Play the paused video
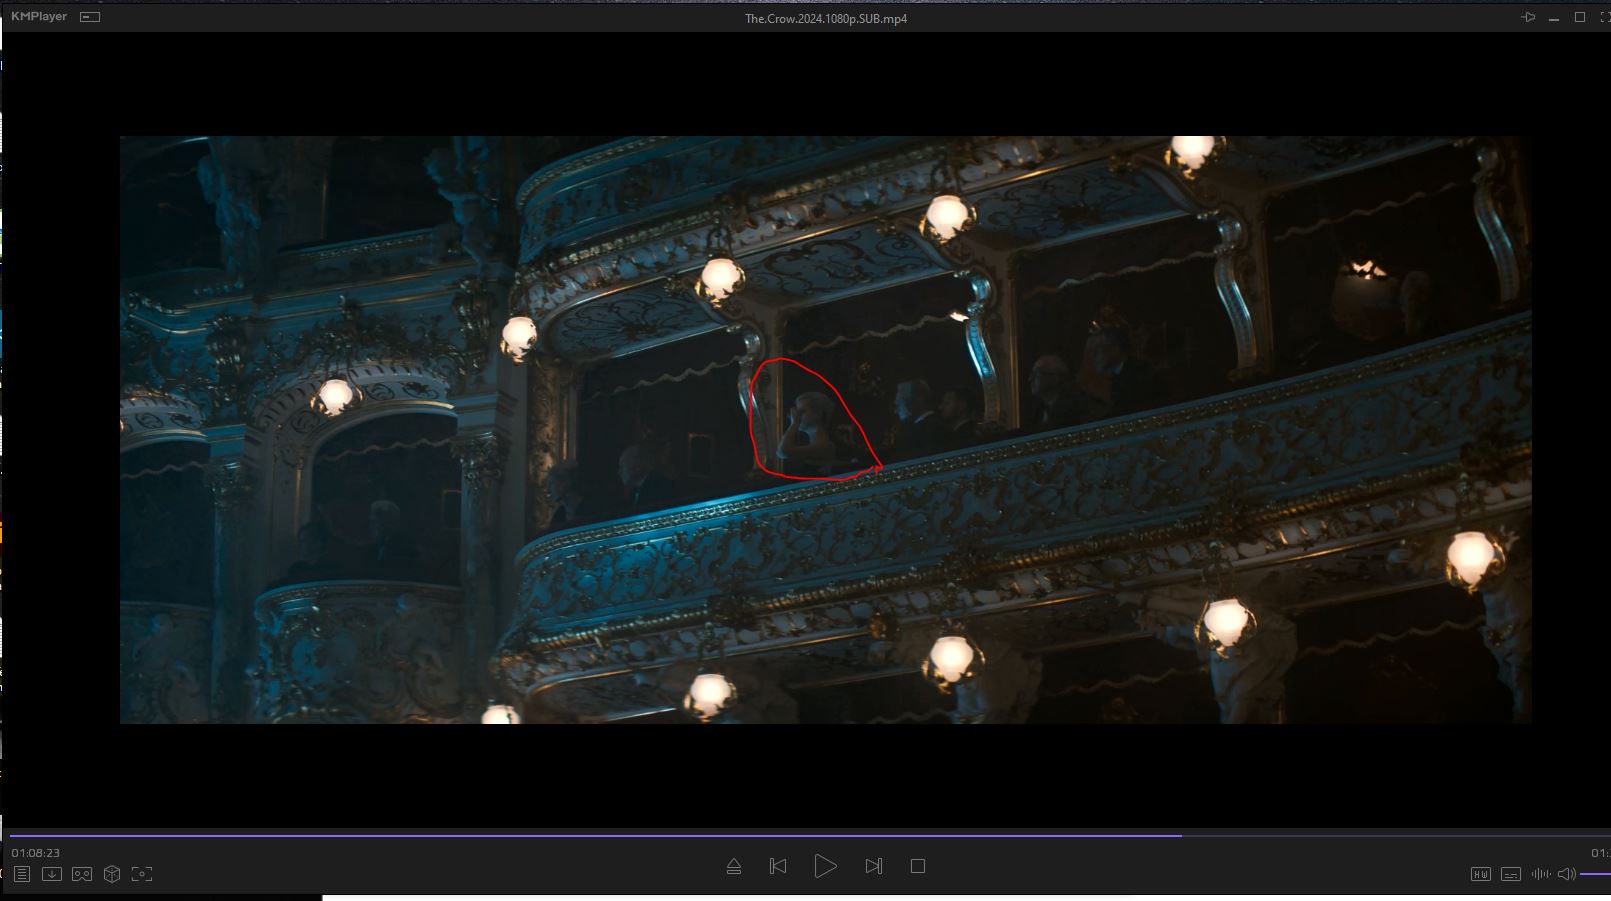 pyautogui.click(x=825, y=866)
